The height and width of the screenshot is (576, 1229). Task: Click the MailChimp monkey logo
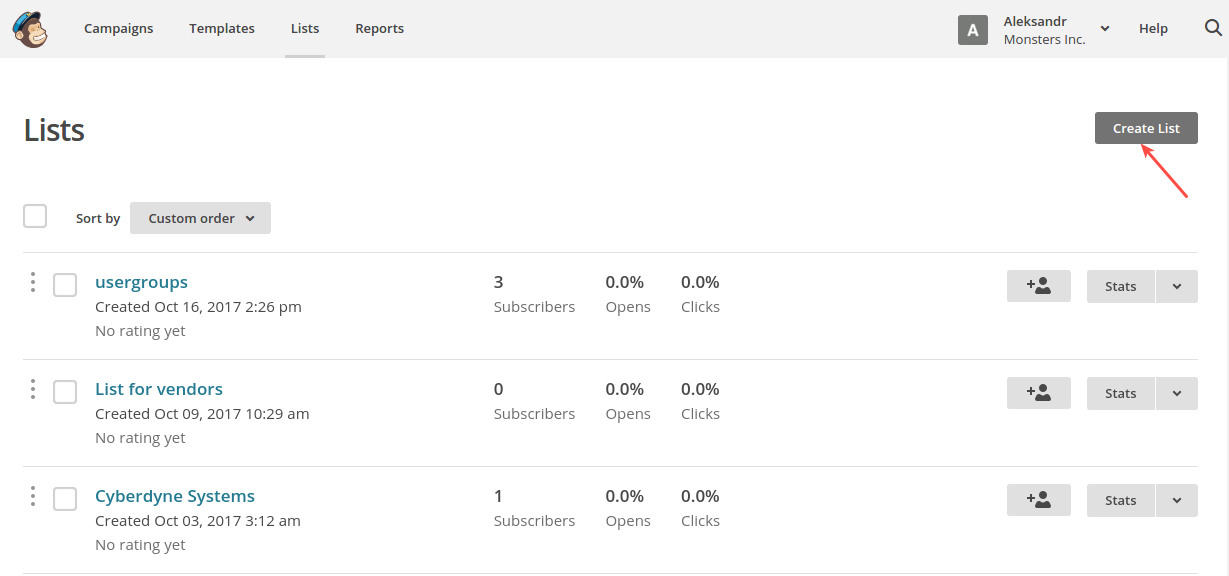(x=31, y=29)
